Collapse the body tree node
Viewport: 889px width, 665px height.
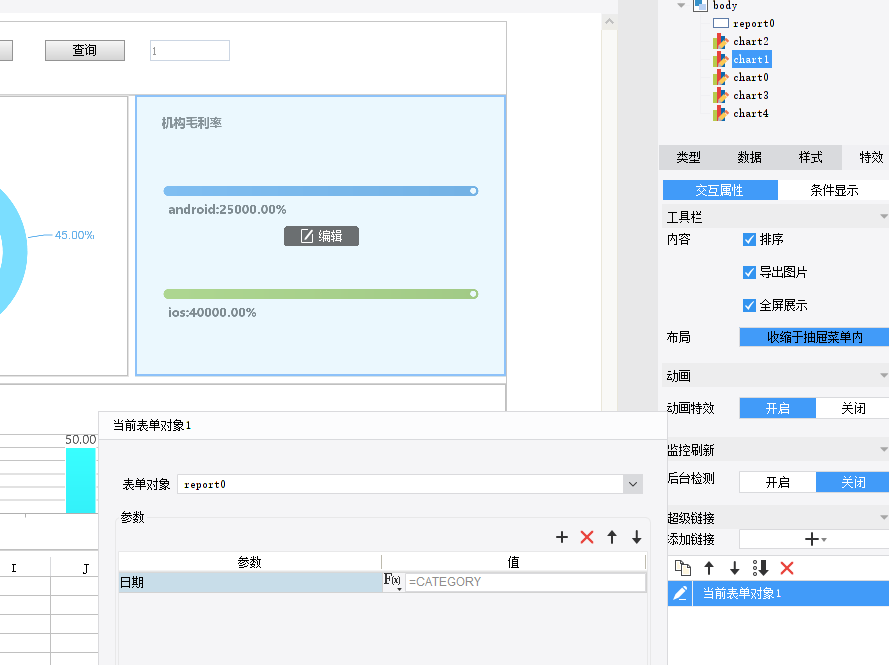(x=681, y=5)
